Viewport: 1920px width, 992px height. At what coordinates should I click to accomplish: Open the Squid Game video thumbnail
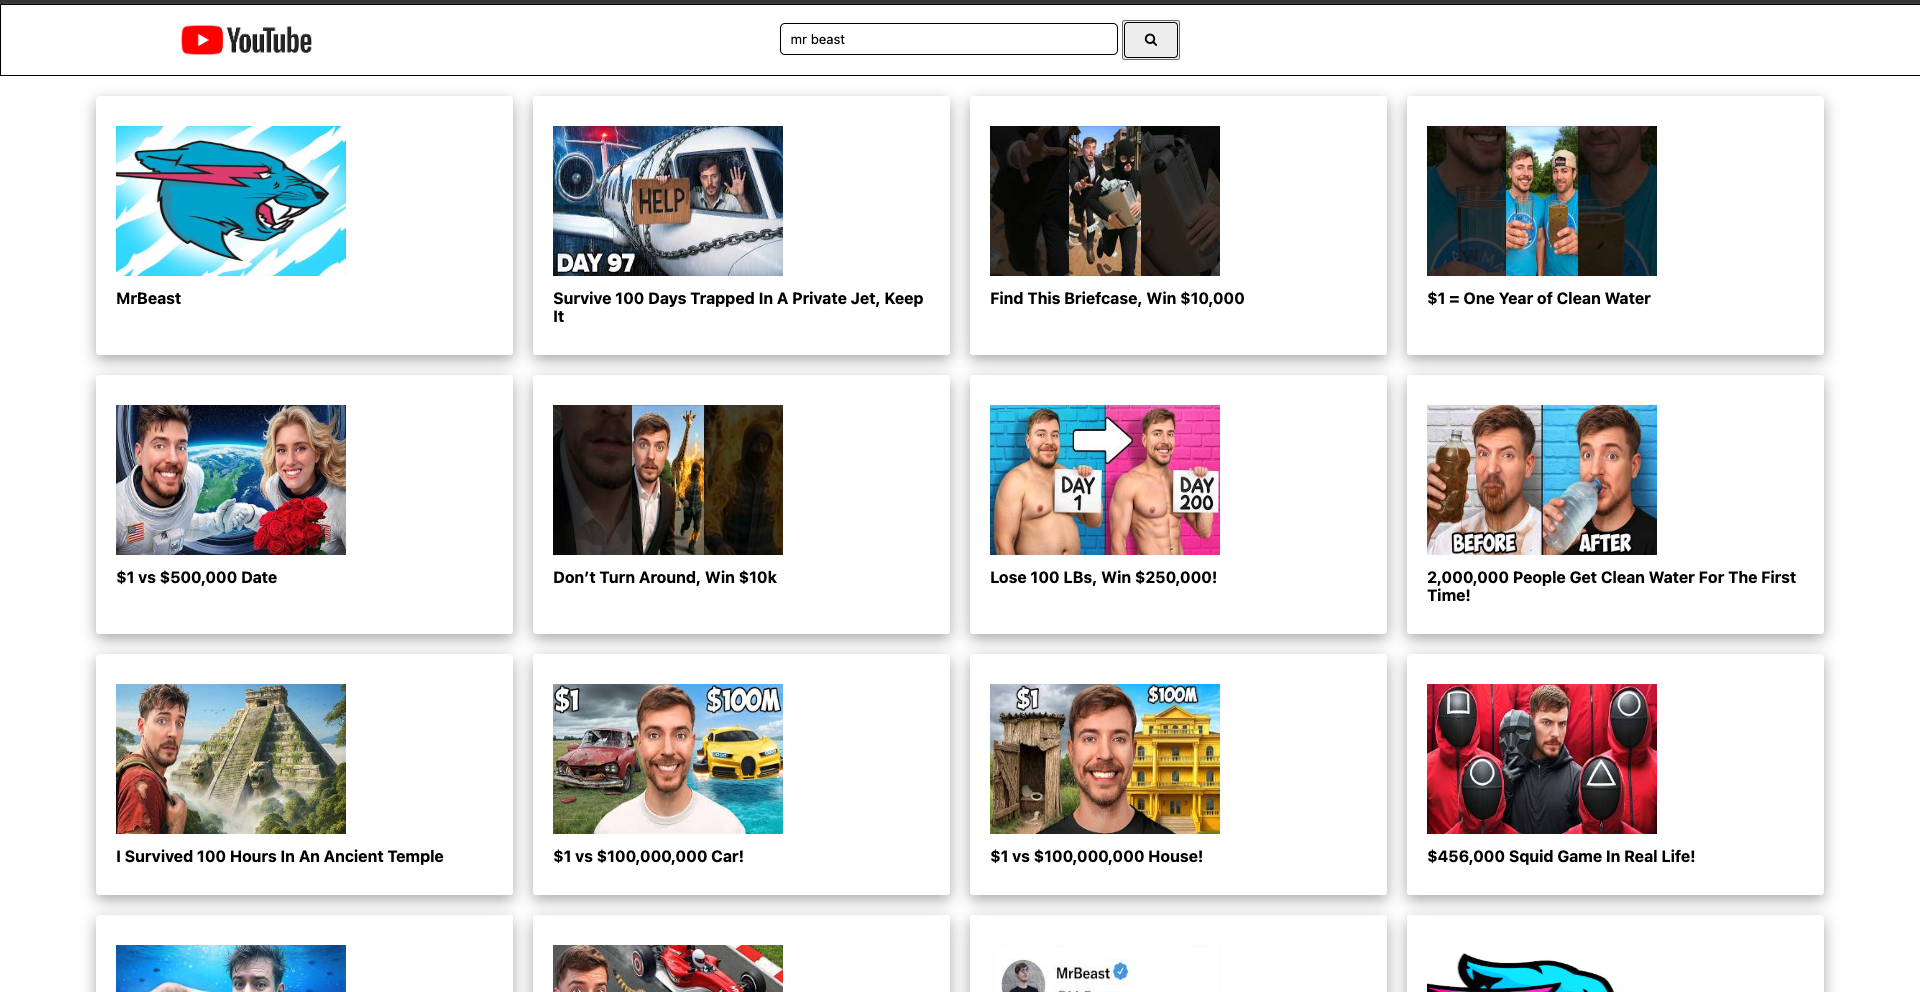1541,758
